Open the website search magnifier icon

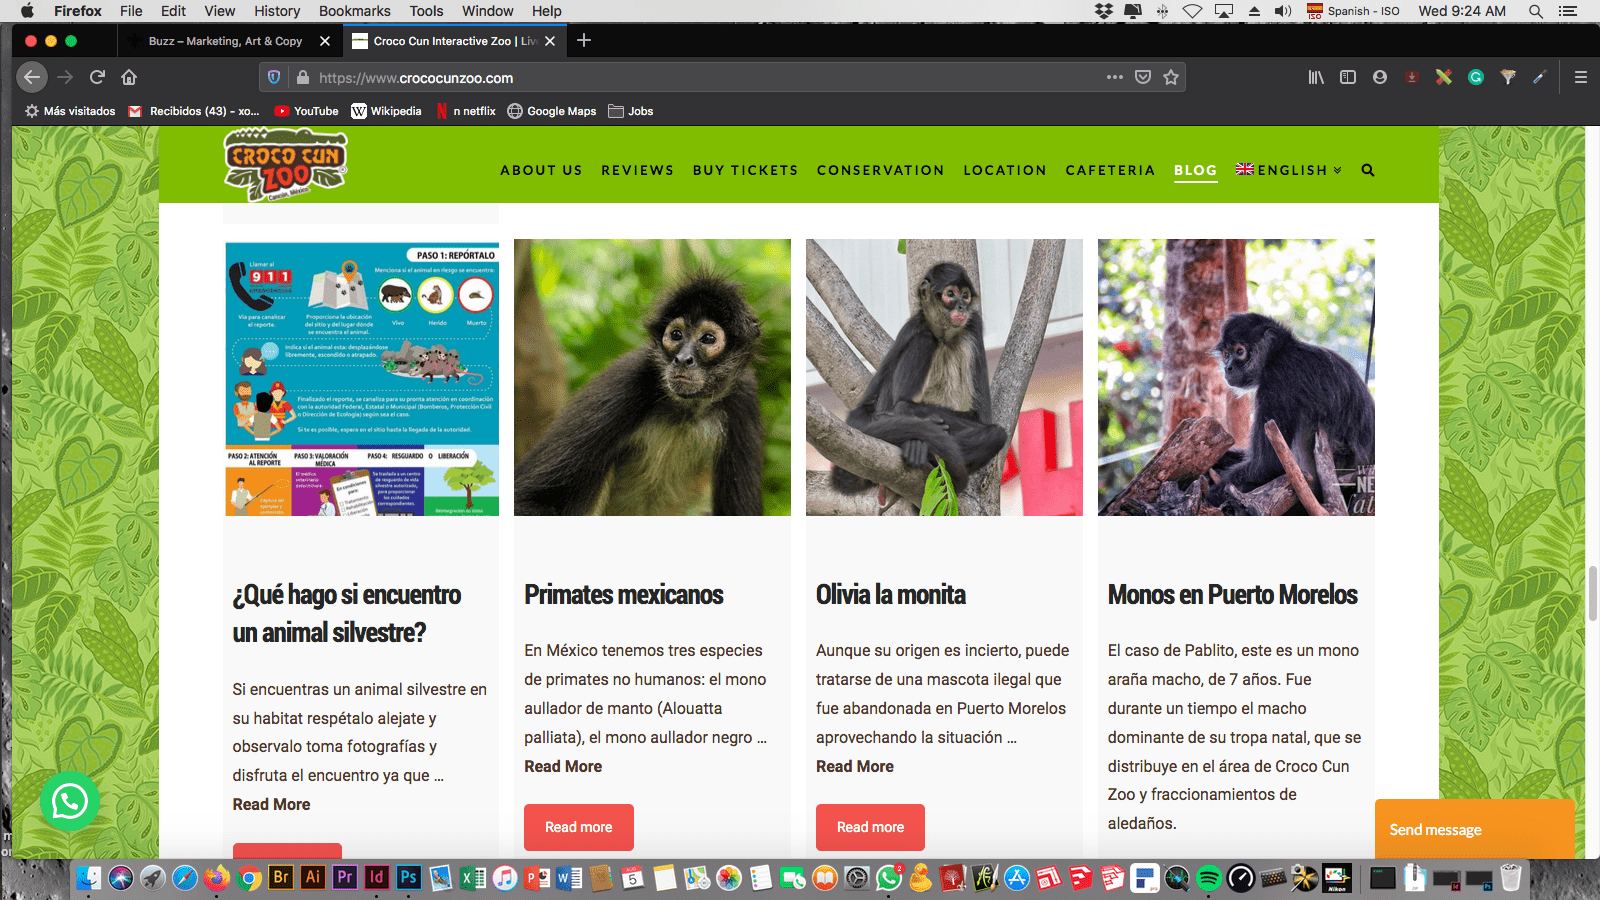[x=1368, y=170]
